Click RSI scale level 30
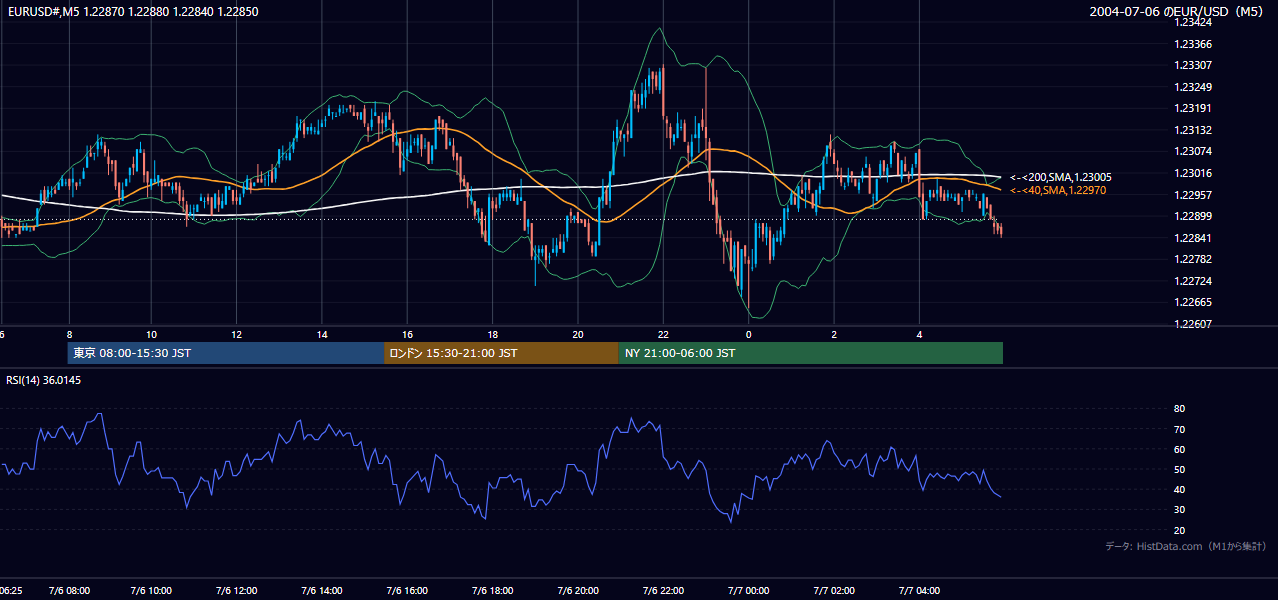 pyautogui.click(x=1179, y=510)
